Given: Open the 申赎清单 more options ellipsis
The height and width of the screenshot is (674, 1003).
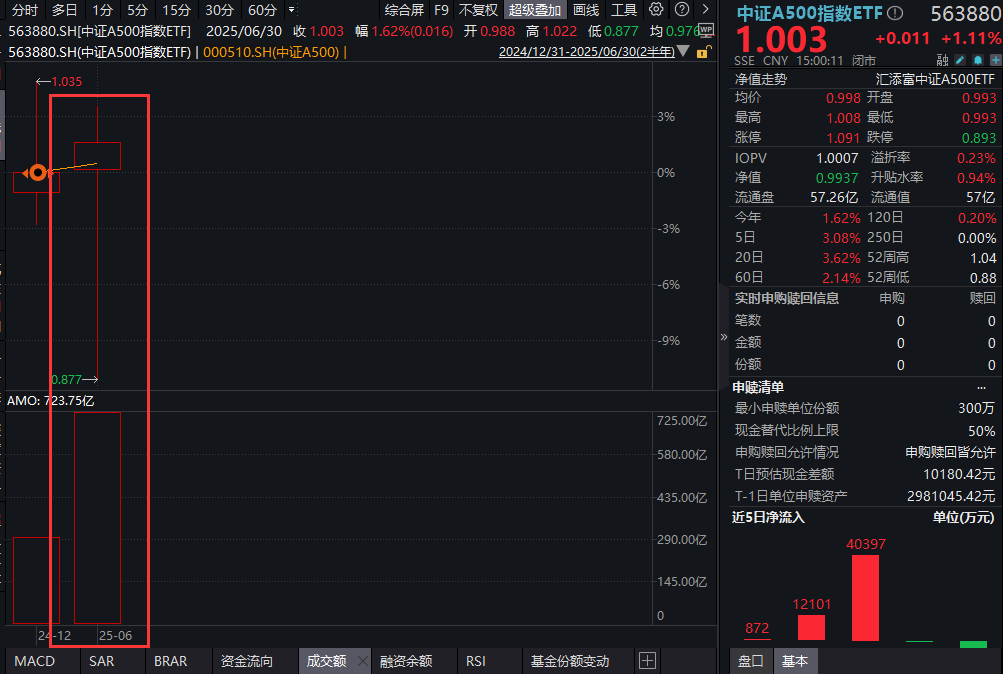Looking at the screenshot, I should (x=982, y=387).
